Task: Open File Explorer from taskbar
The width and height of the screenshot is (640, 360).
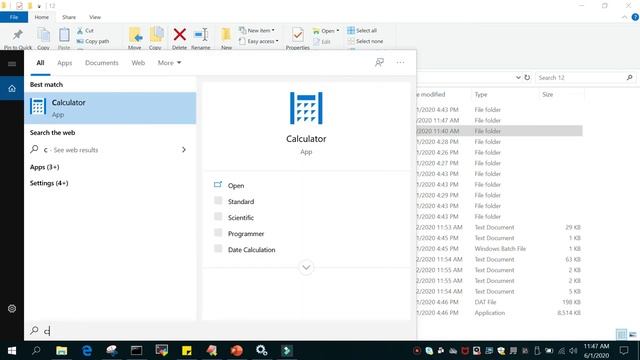Action: tap(62, 351)
